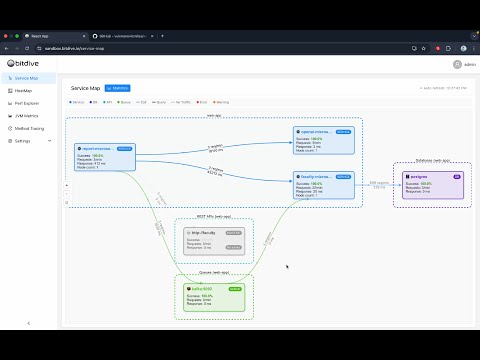
Task: Click the JVM Metrics chart icon
Action: [10, 116]
